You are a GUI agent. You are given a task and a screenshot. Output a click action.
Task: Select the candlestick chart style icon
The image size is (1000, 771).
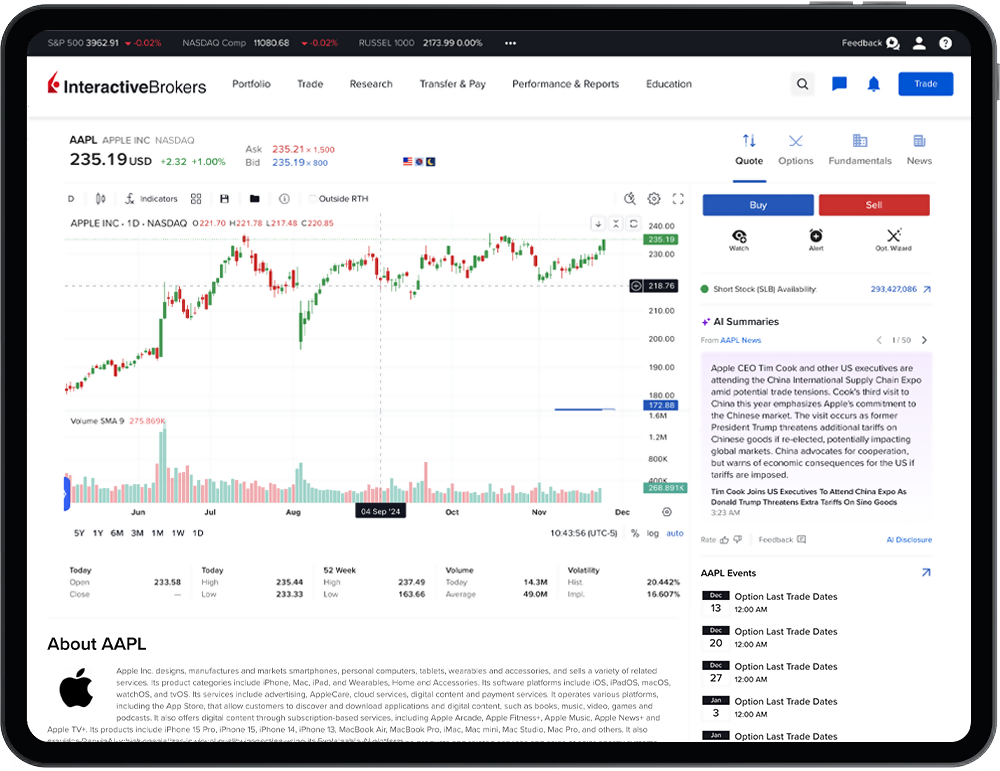tap(98, 199)
